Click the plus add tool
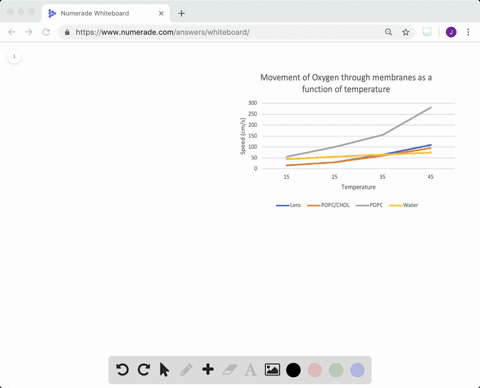This screenshot has width=480, height=388. pos(208,370)
